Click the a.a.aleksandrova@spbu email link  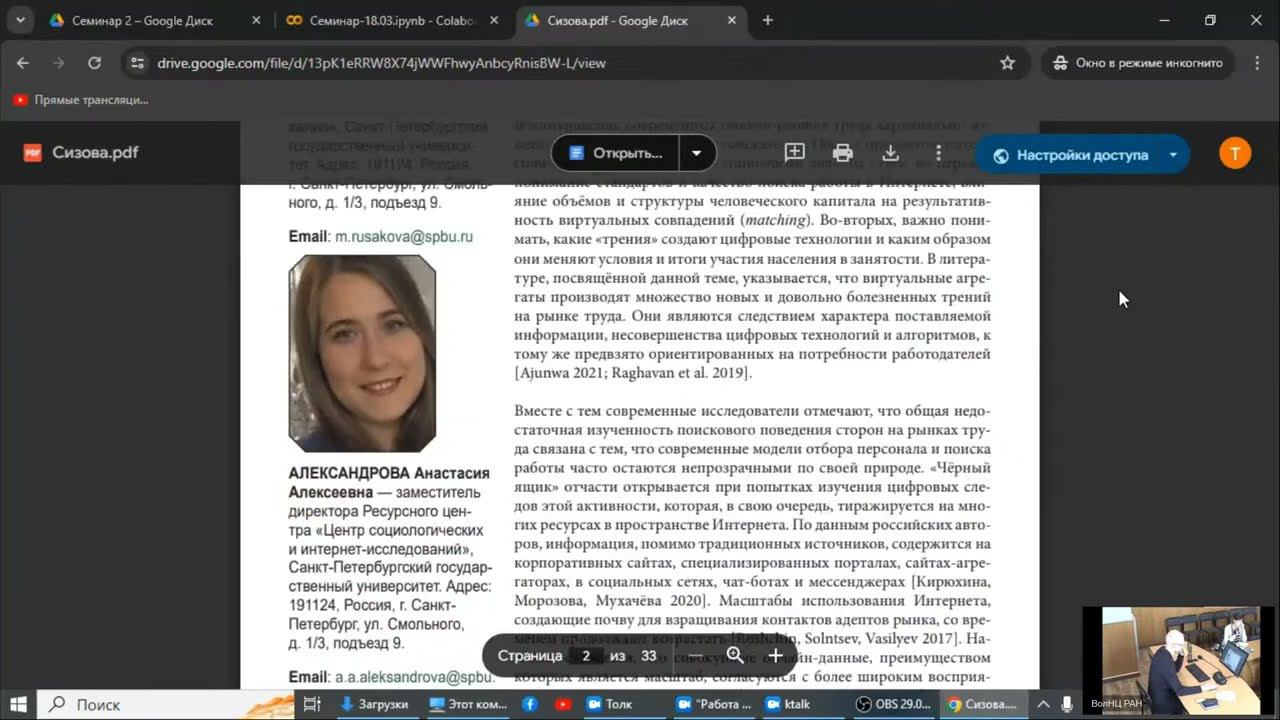pos(415,677)
